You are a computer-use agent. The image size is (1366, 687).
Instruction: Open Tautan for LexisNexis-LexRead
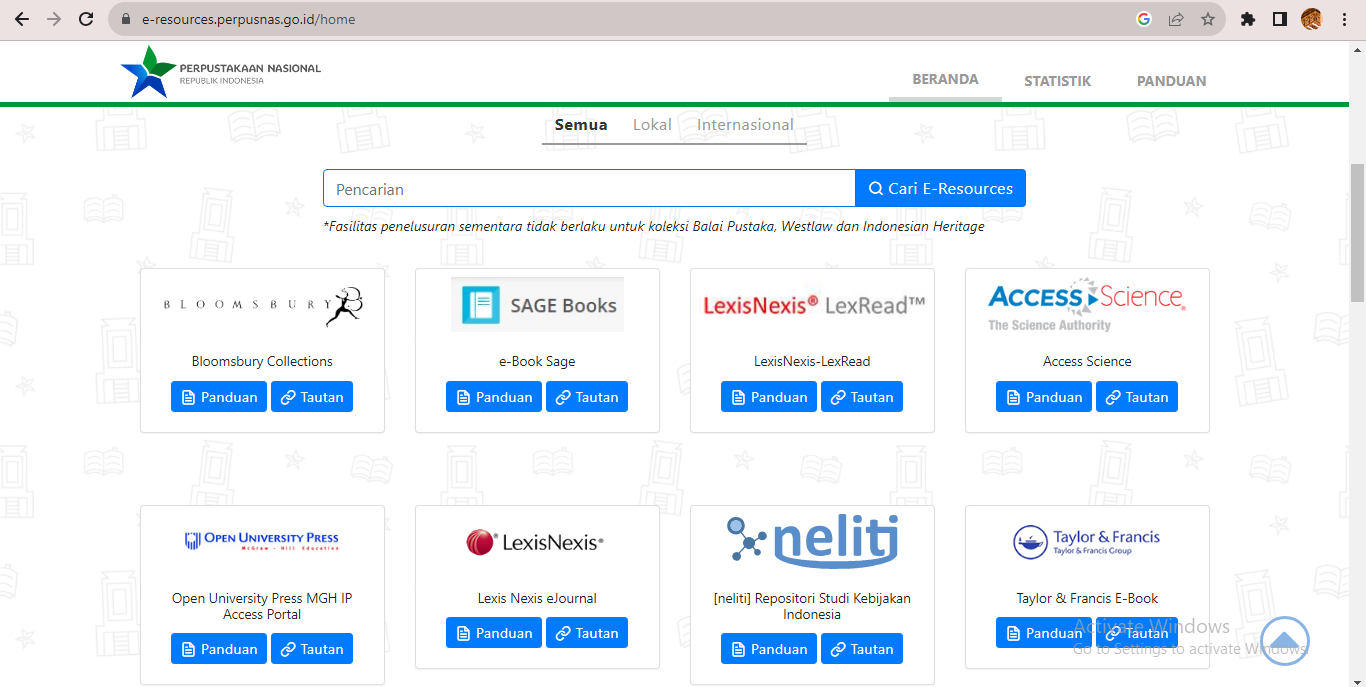(x=862, y=397)
